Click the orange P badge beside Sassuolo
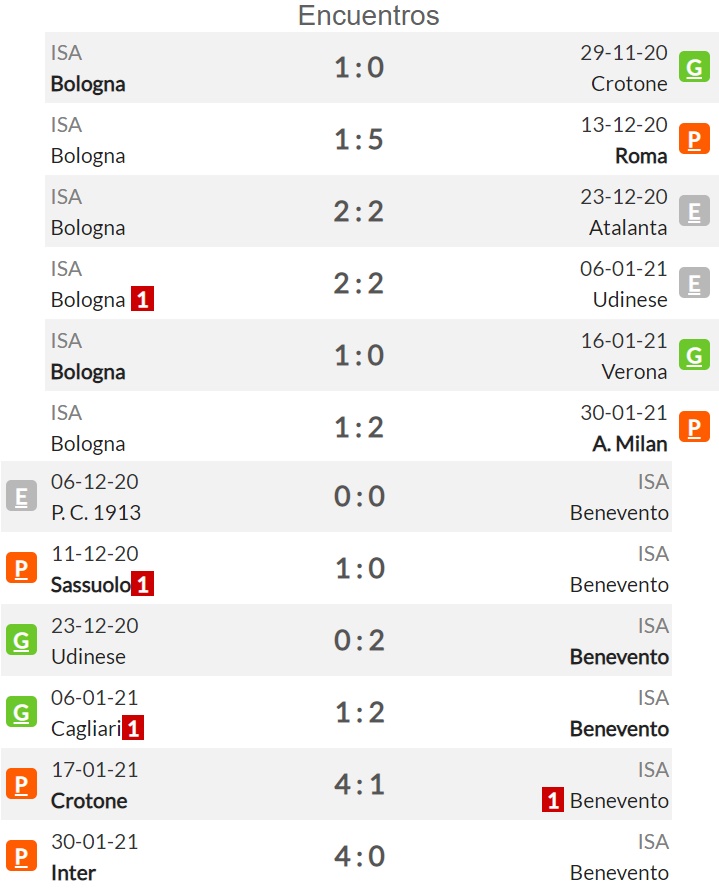This screenshot has height=891, width=719. click(22, 568)
